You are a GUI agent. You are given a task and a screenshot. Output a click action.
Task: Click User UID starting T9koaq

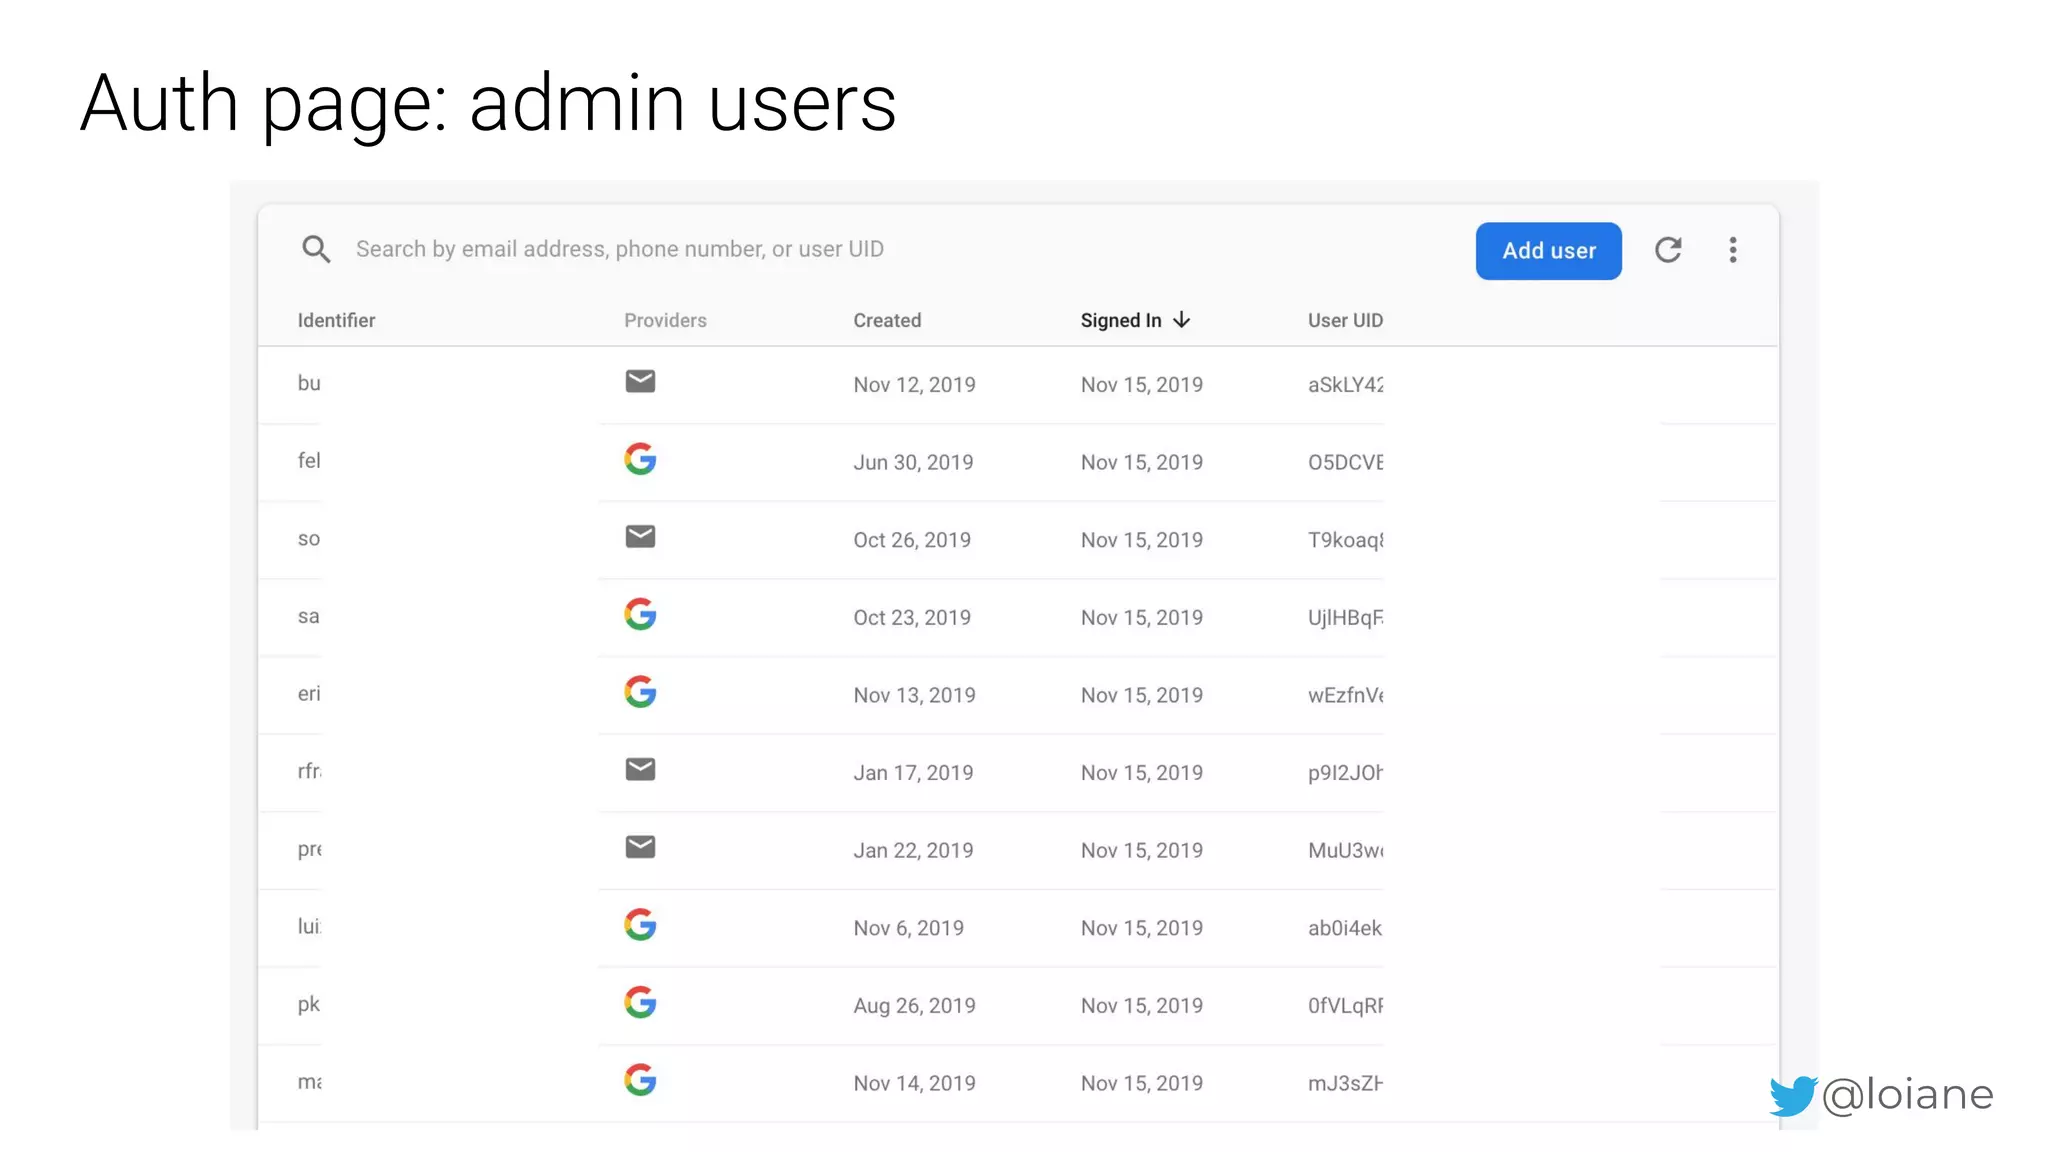(1345, 540)
